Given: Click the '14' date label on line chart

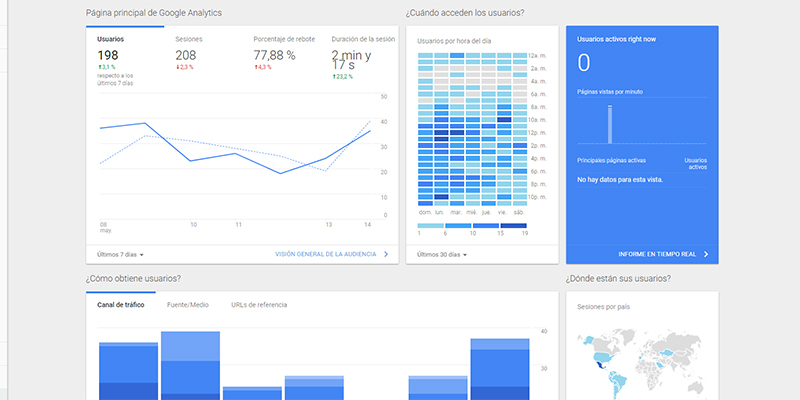Looking at the screenshot, I should [x=367, y=224].
